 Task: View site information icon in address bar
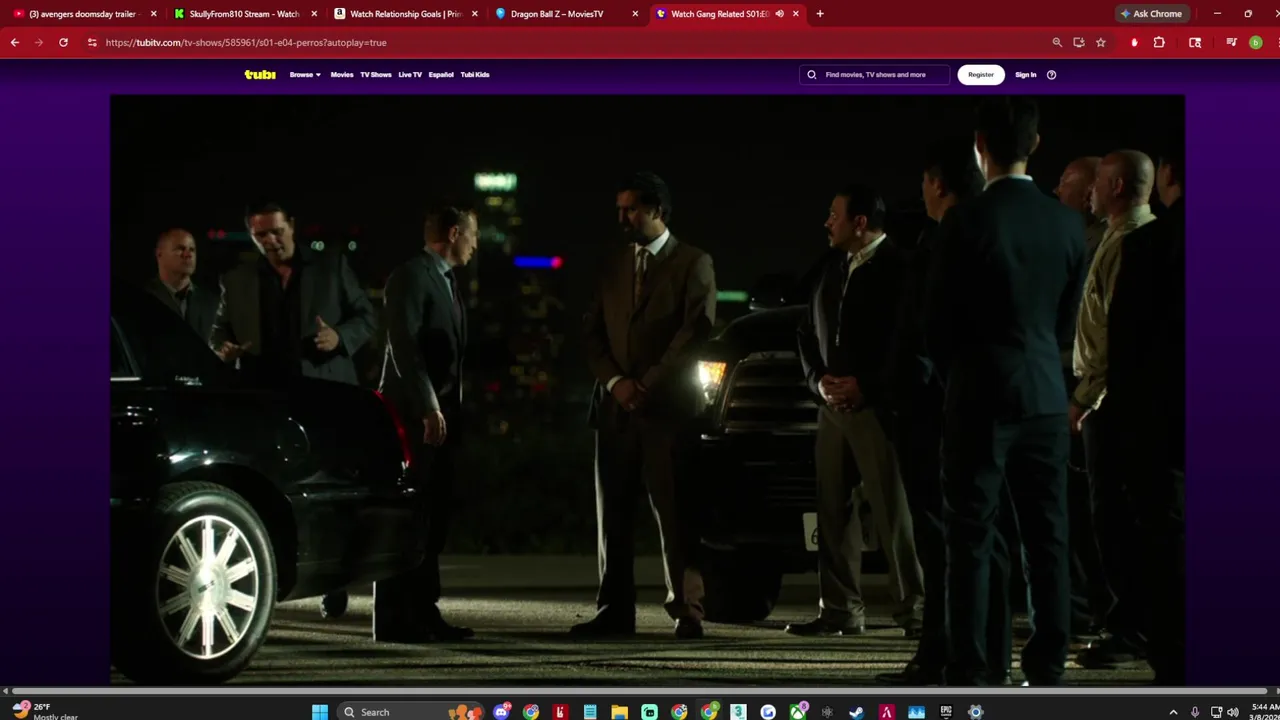[x=92, y=43]
